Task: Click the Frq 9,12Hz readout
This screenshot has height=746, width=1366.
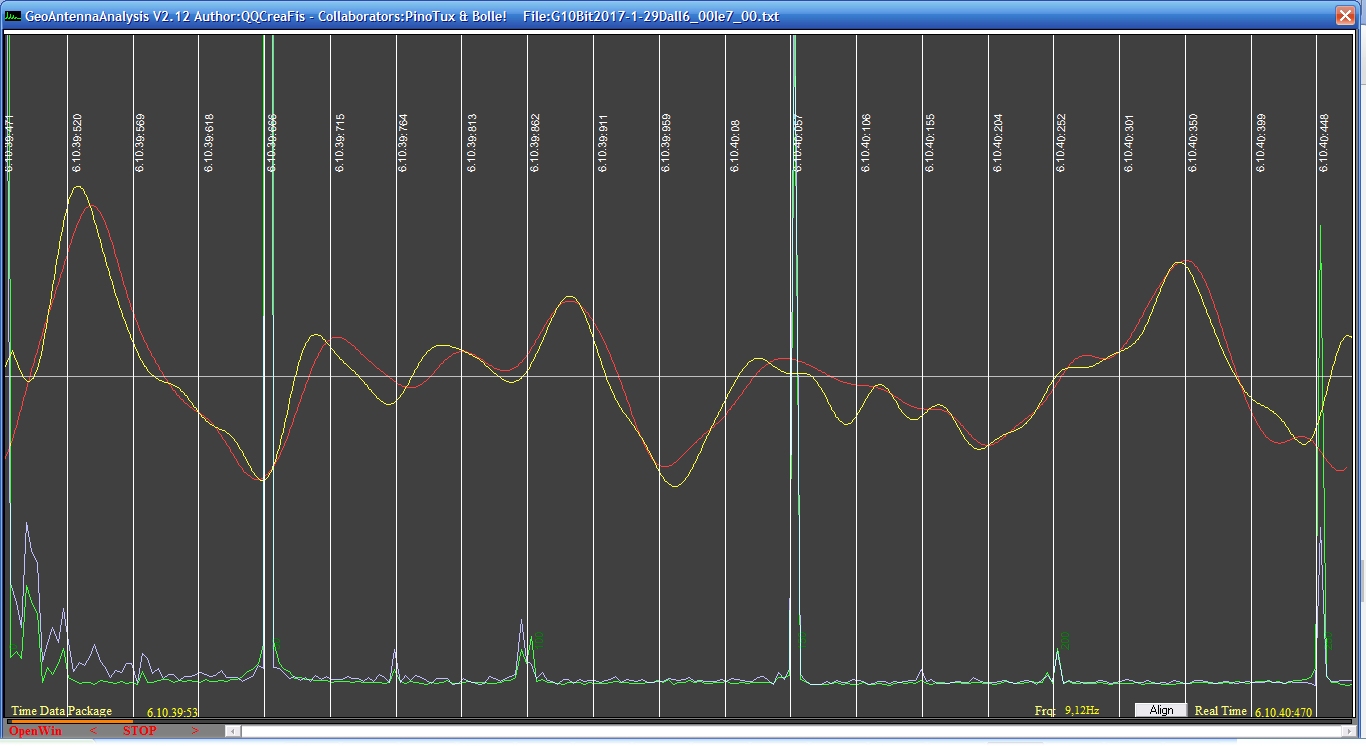Action: (1067, 710)
